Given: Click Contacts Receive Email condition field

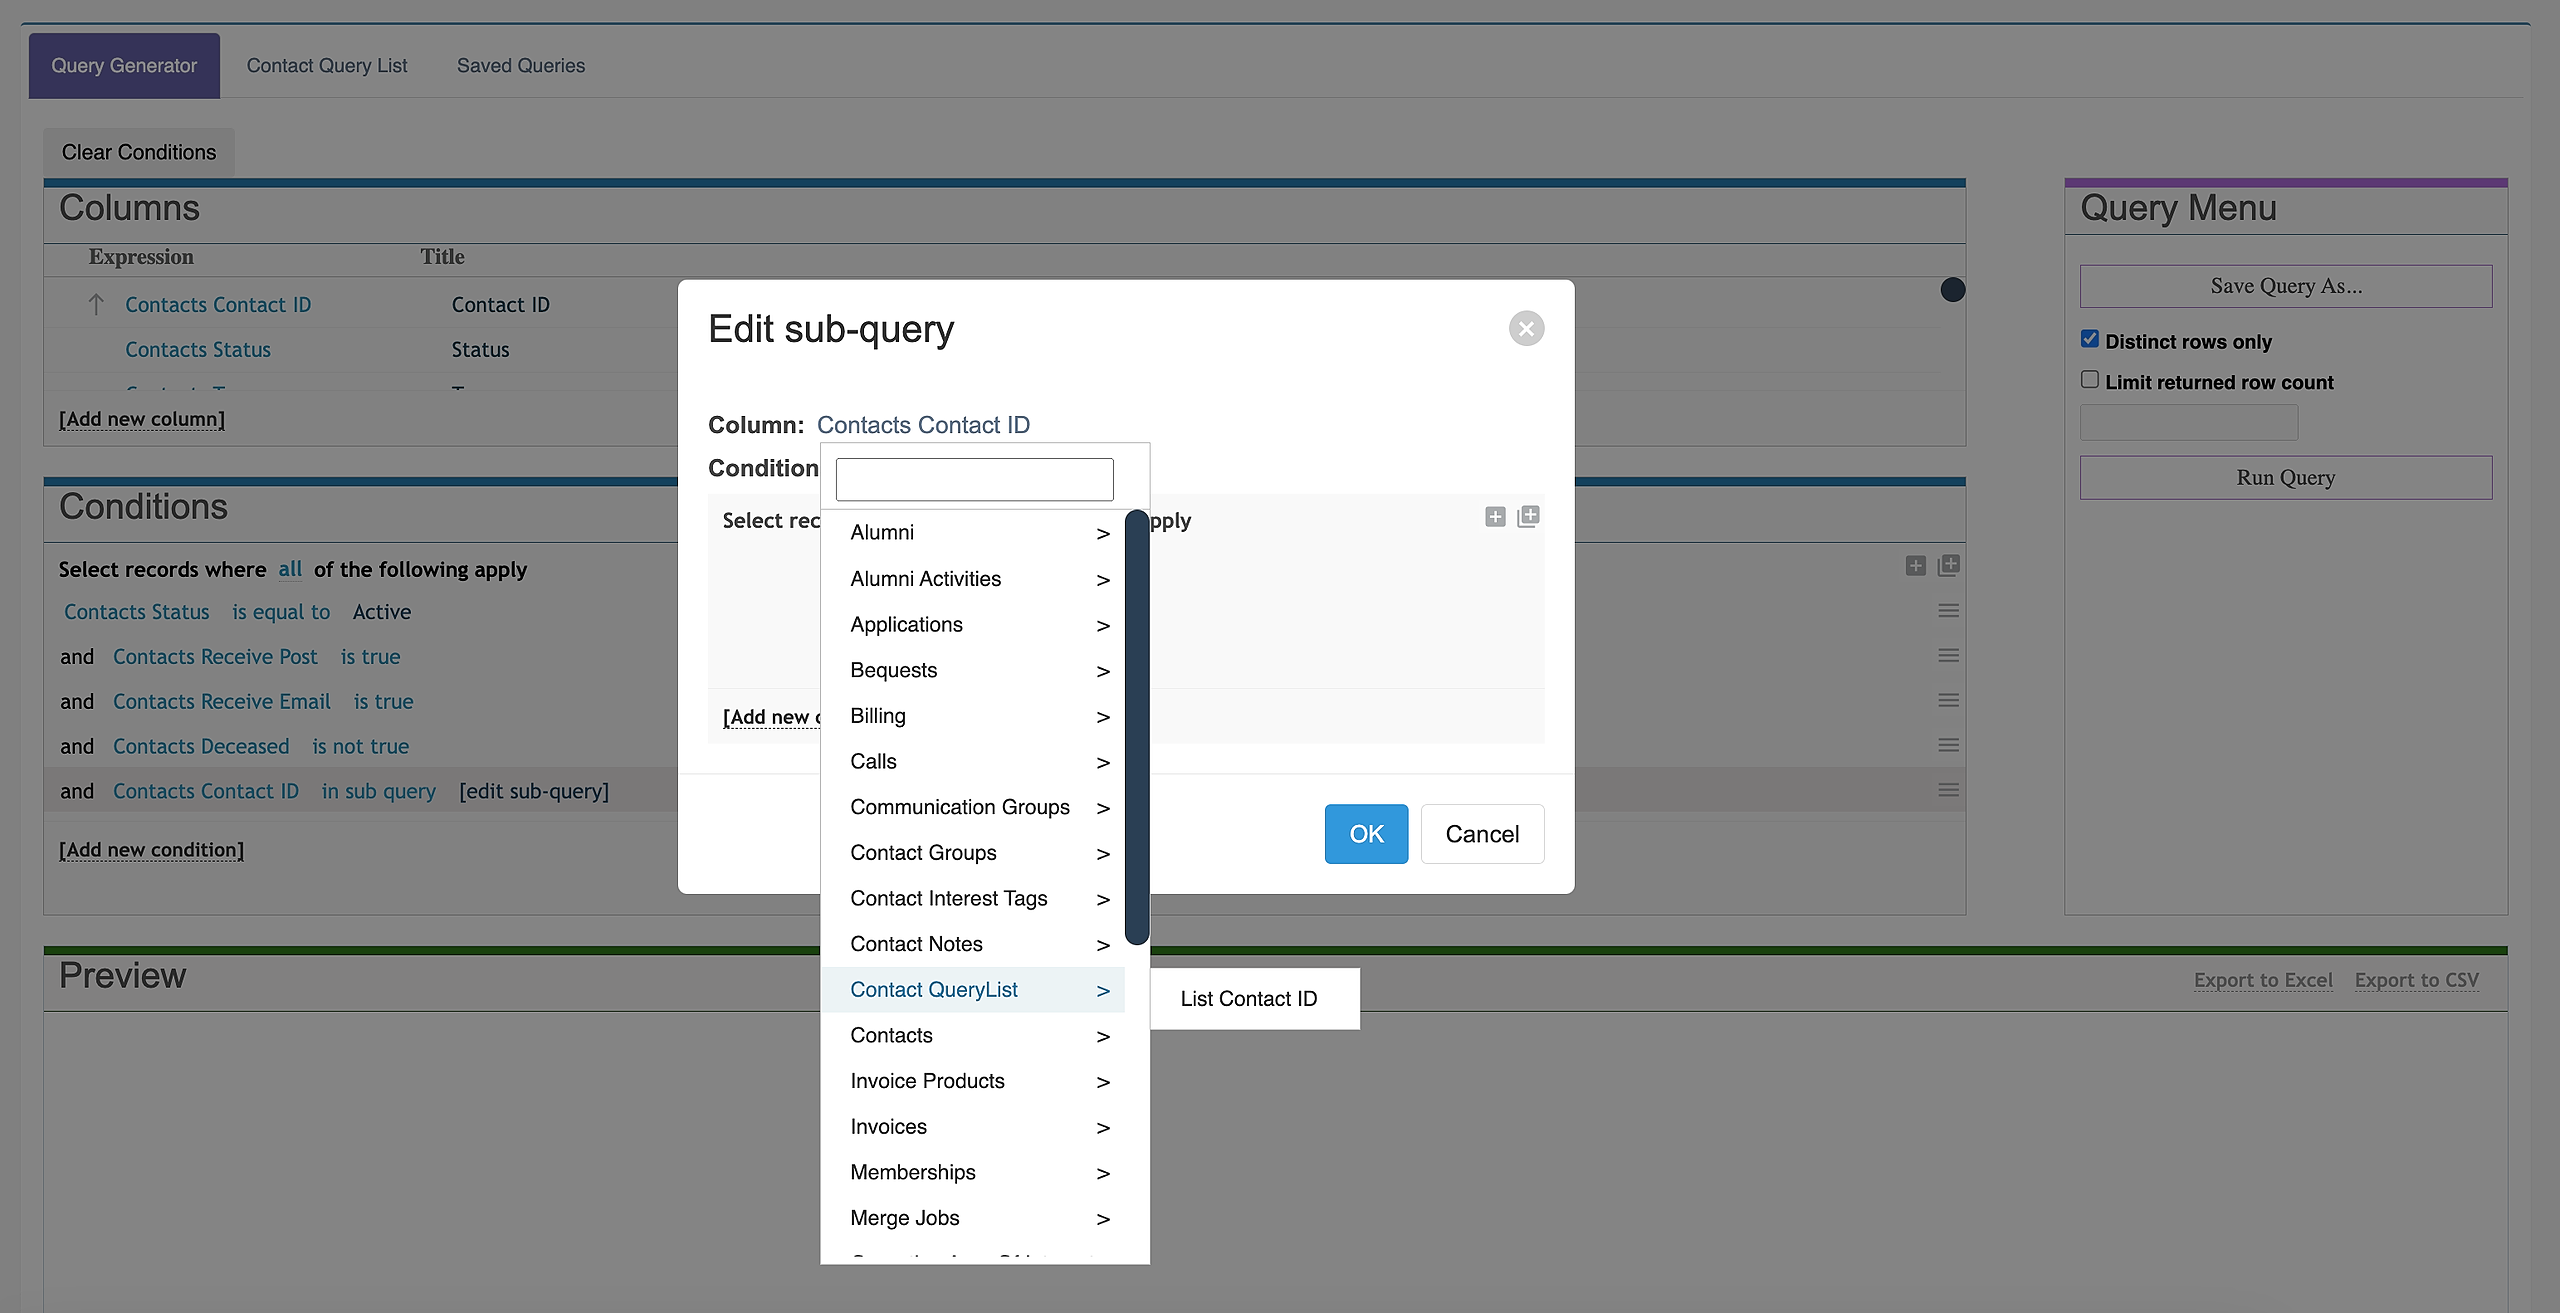Looking at the screenshot, I should point(222,702).
